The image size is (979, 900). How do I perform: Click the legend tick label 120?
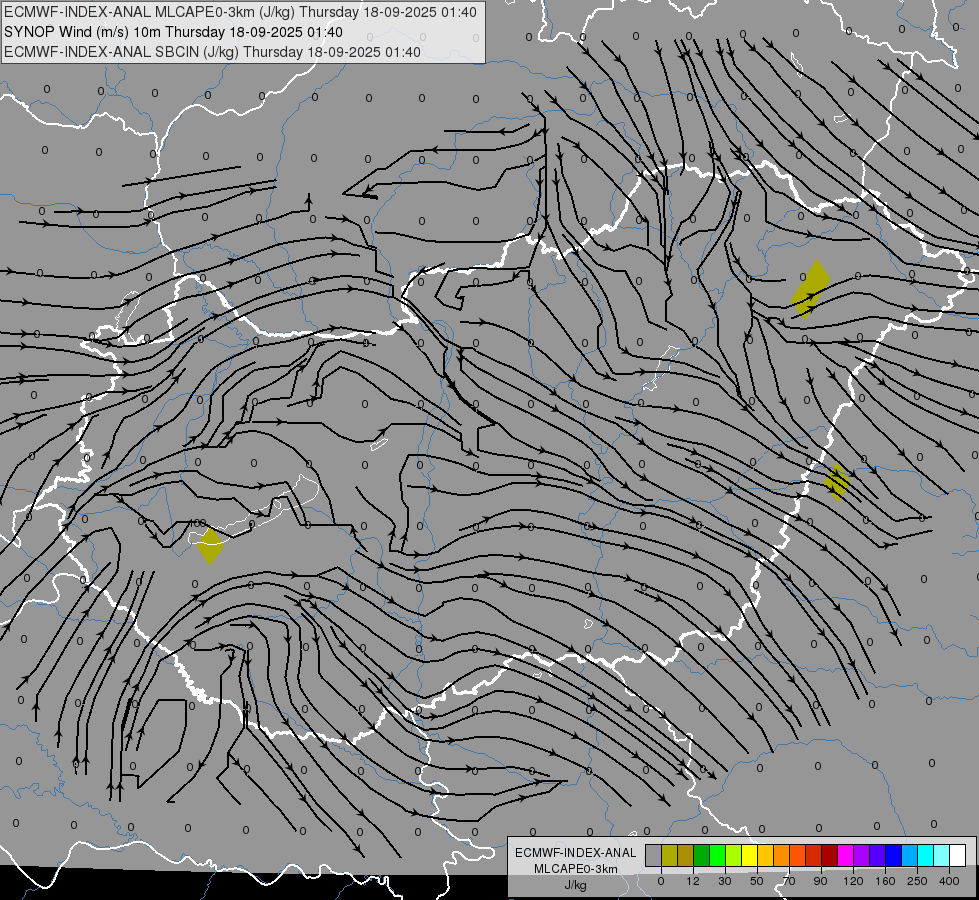[853, 881]
